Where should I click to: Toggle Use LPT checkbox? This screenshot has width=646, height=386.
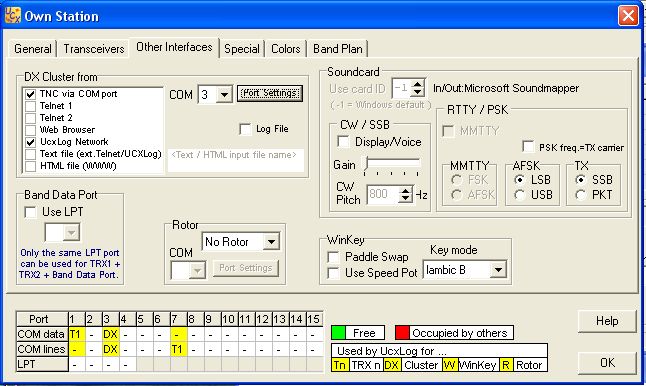[30, 212]
